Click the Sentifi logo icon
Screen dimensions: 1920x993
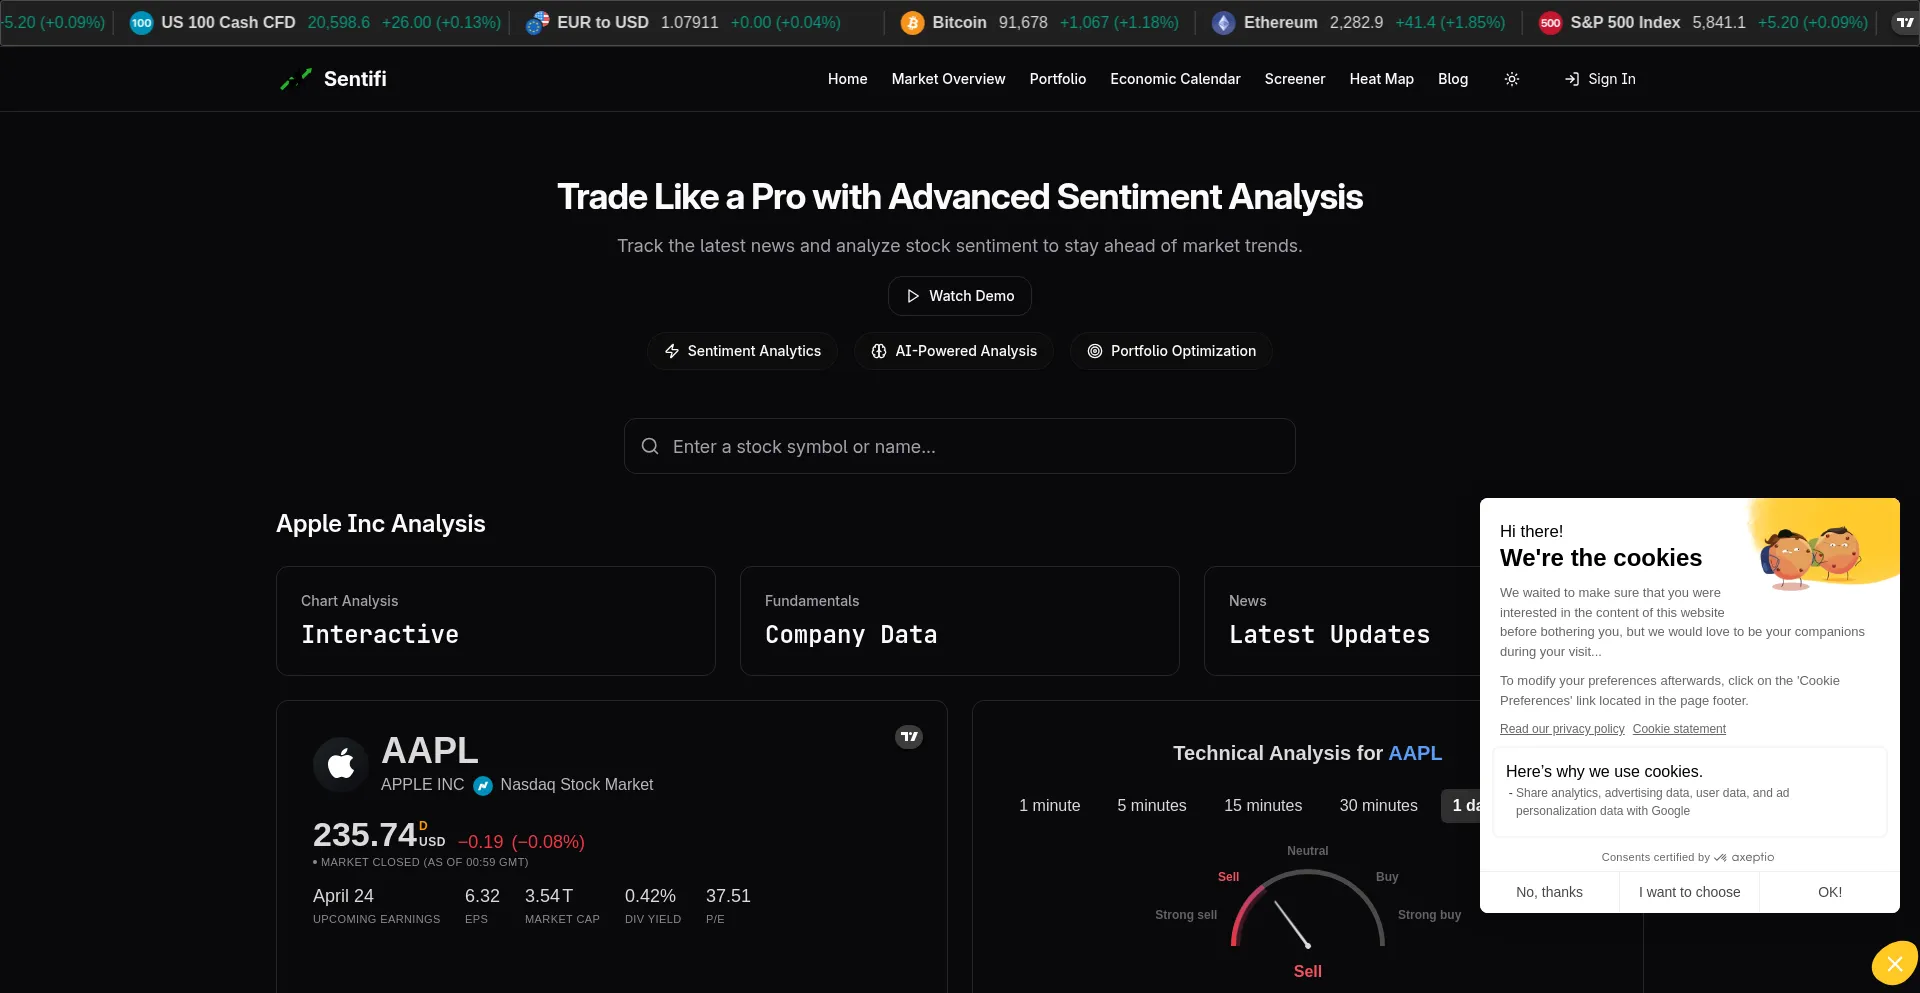click(x=296, y=79)
